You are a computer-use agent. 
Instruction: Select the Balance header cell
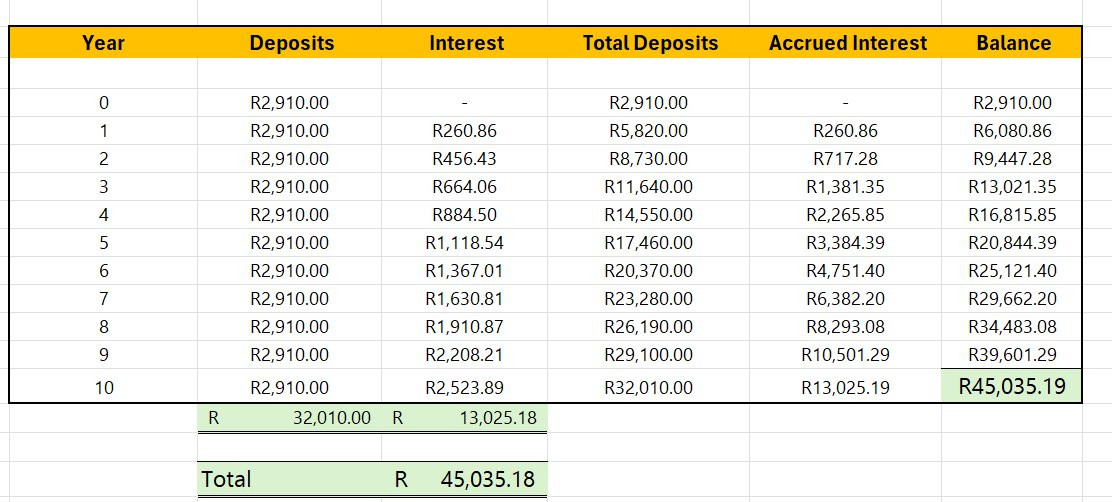[1011, 43]
